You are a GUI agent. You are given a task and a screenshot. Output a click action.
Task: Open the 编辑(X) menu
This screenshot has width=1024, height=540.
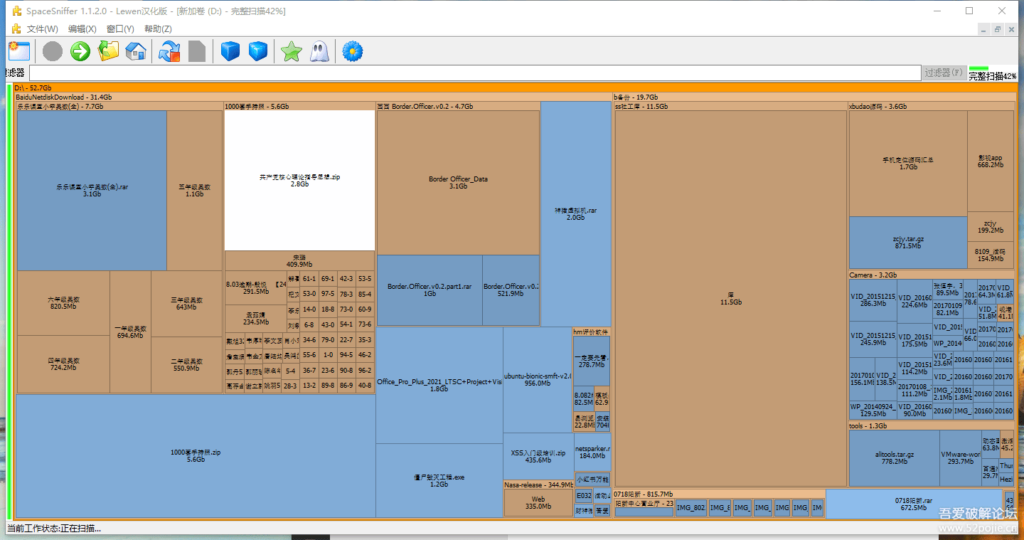tap(82, 29)
